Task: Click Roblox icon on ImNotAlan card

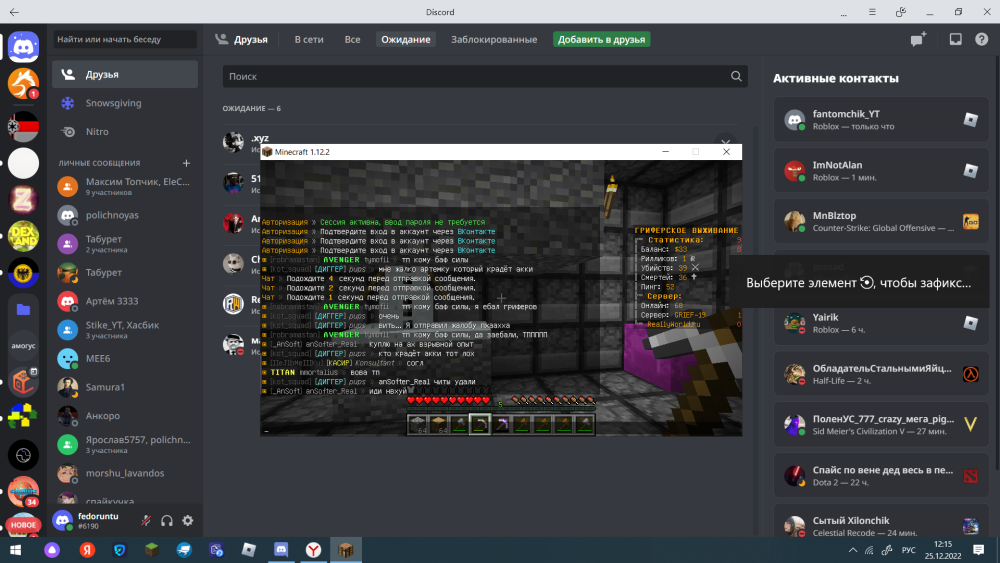Action: (x=971, y=171)
